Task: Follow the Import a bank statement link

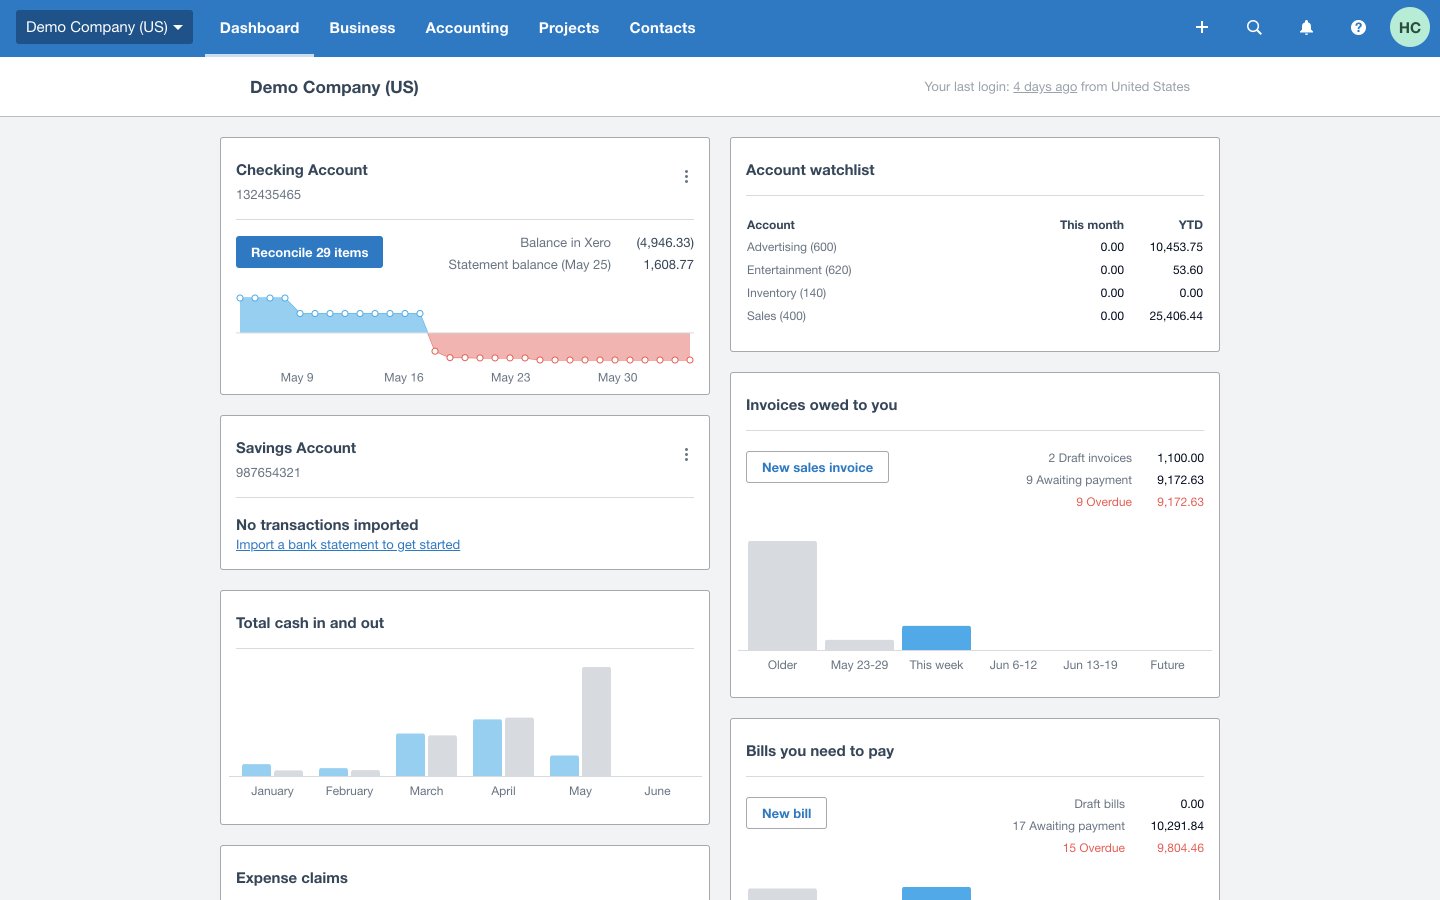Action: (348, 545)
